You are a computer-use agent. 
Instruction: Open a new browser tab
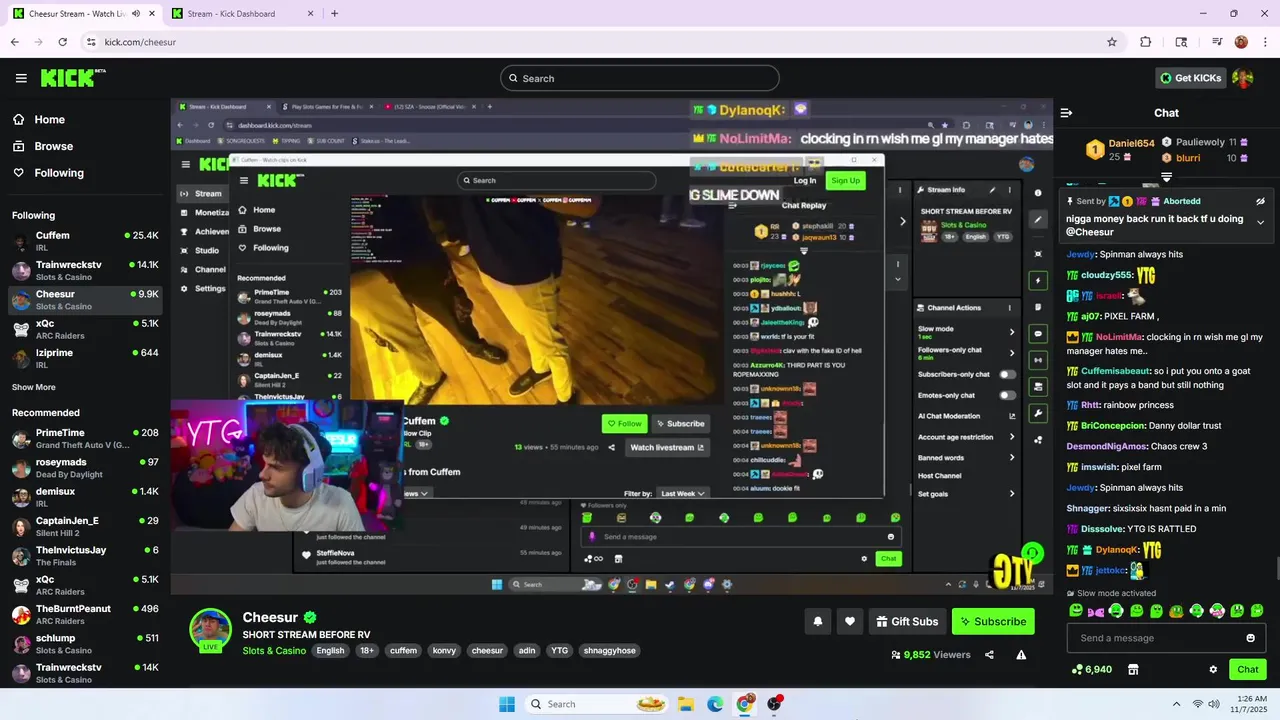coord(334,14)
